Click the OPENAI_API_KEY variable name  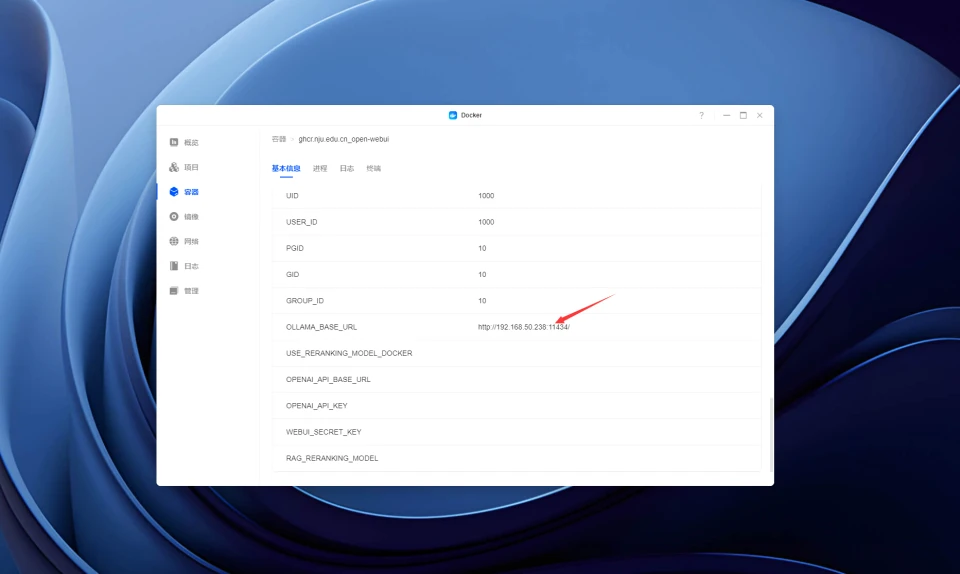(x=317, y=406)
